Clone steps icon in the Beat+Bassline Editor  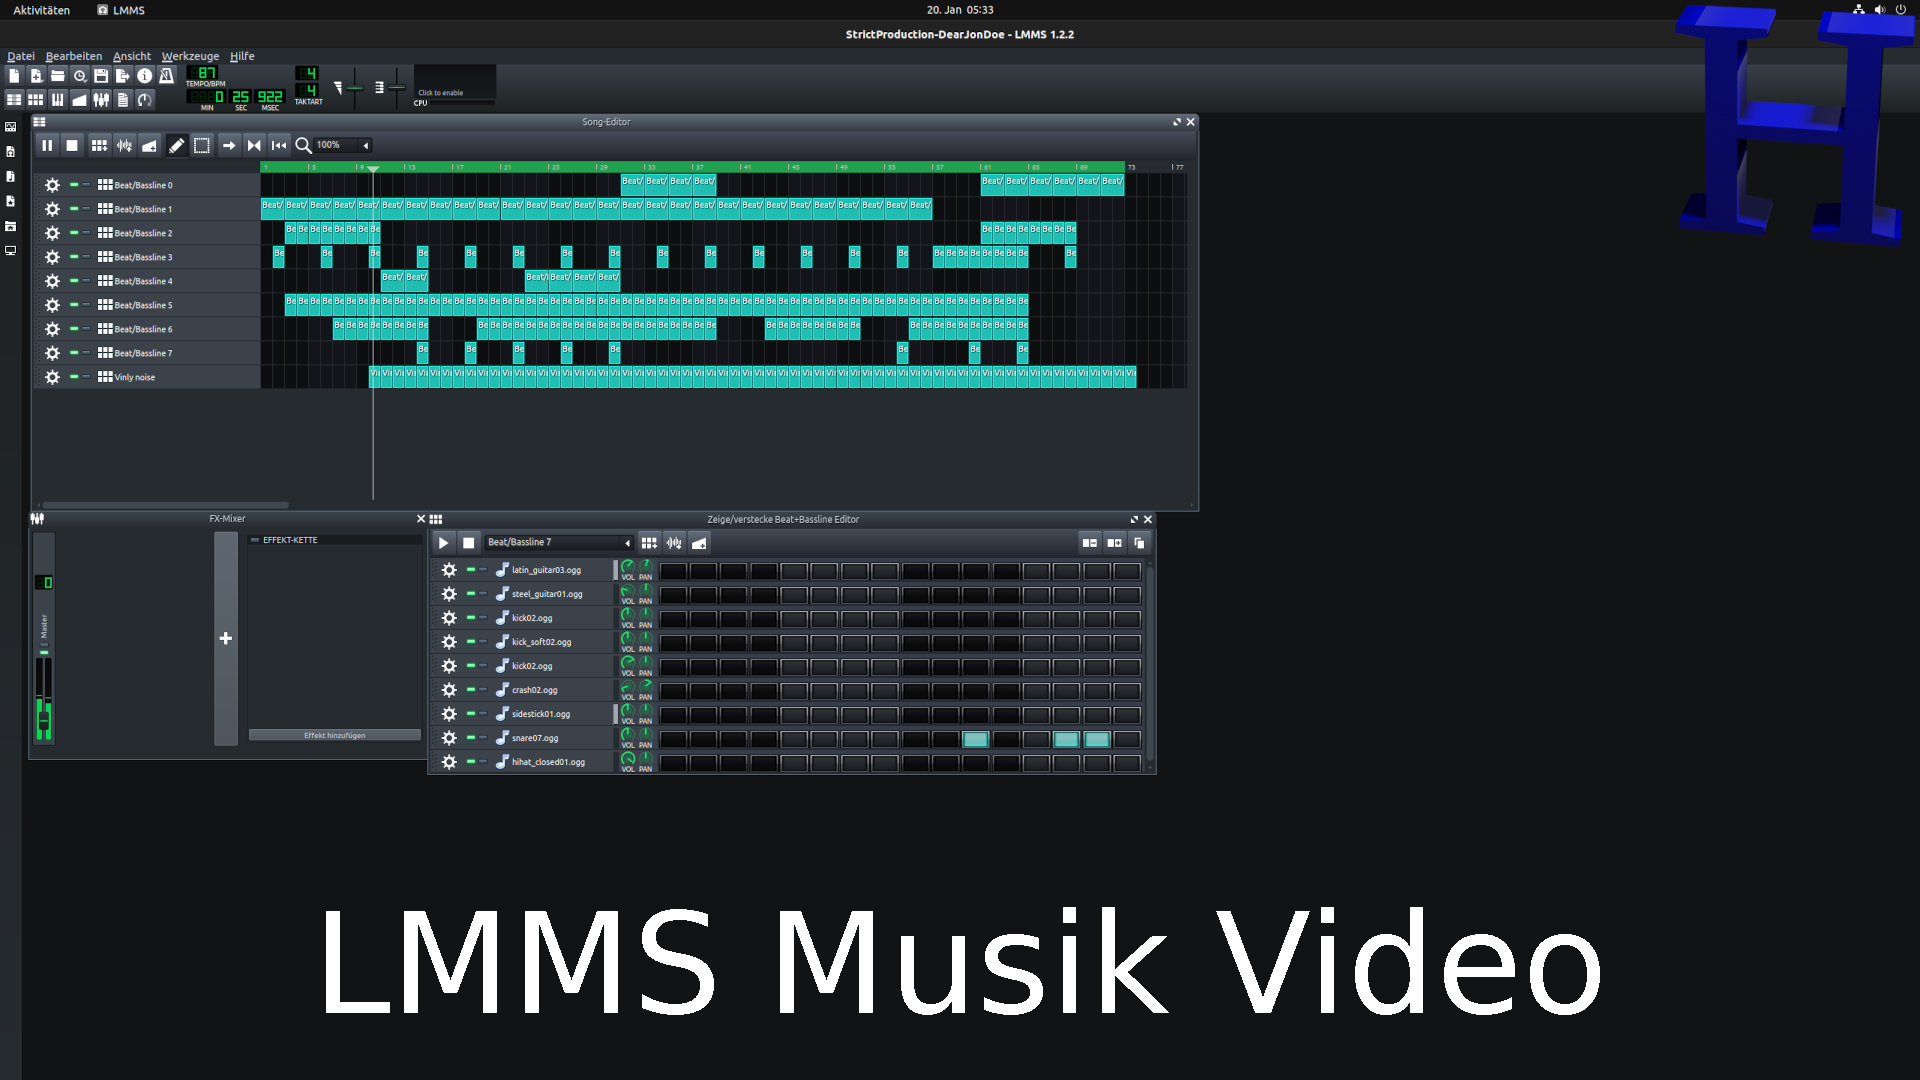point(1138,543)
